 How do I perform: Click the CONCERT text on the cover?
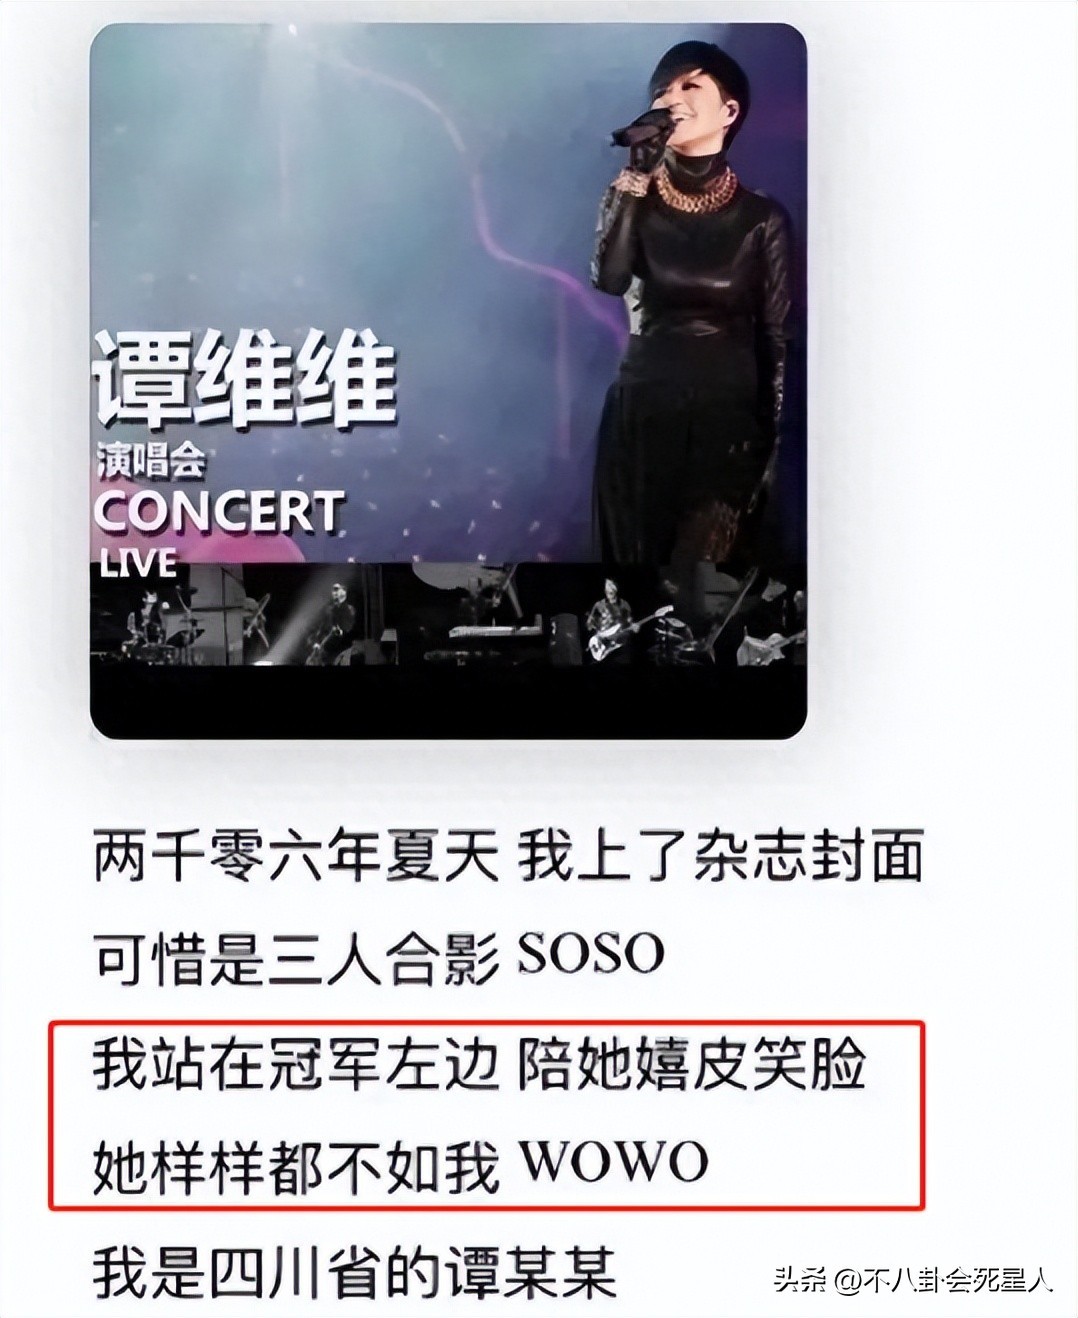tap(219, 512)
